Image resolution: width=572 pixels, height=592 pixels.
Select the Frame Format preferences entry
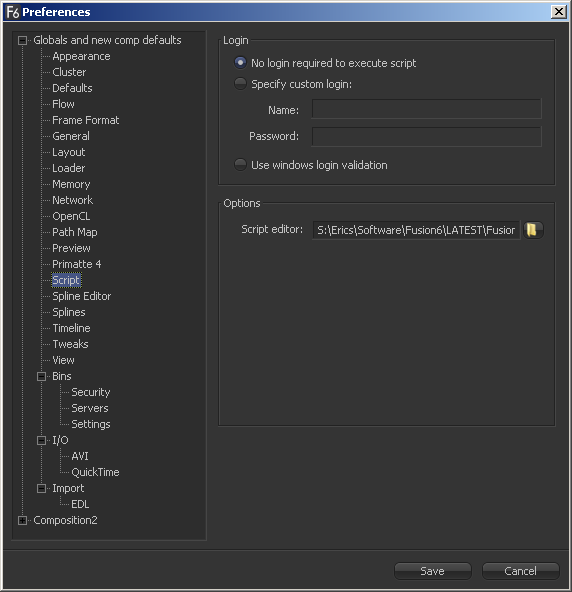click(86, 120)
